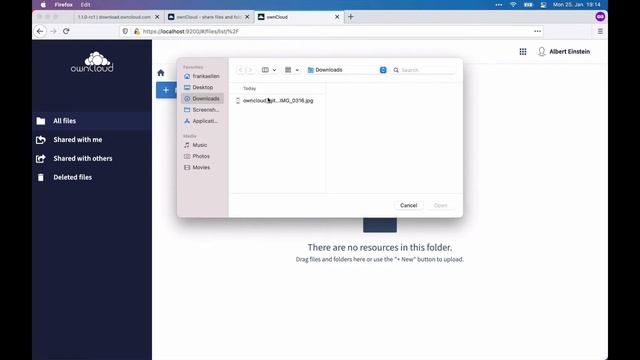Click the menu bar date and time
Screen dimensions: 640x360
(x=577, y=5)
